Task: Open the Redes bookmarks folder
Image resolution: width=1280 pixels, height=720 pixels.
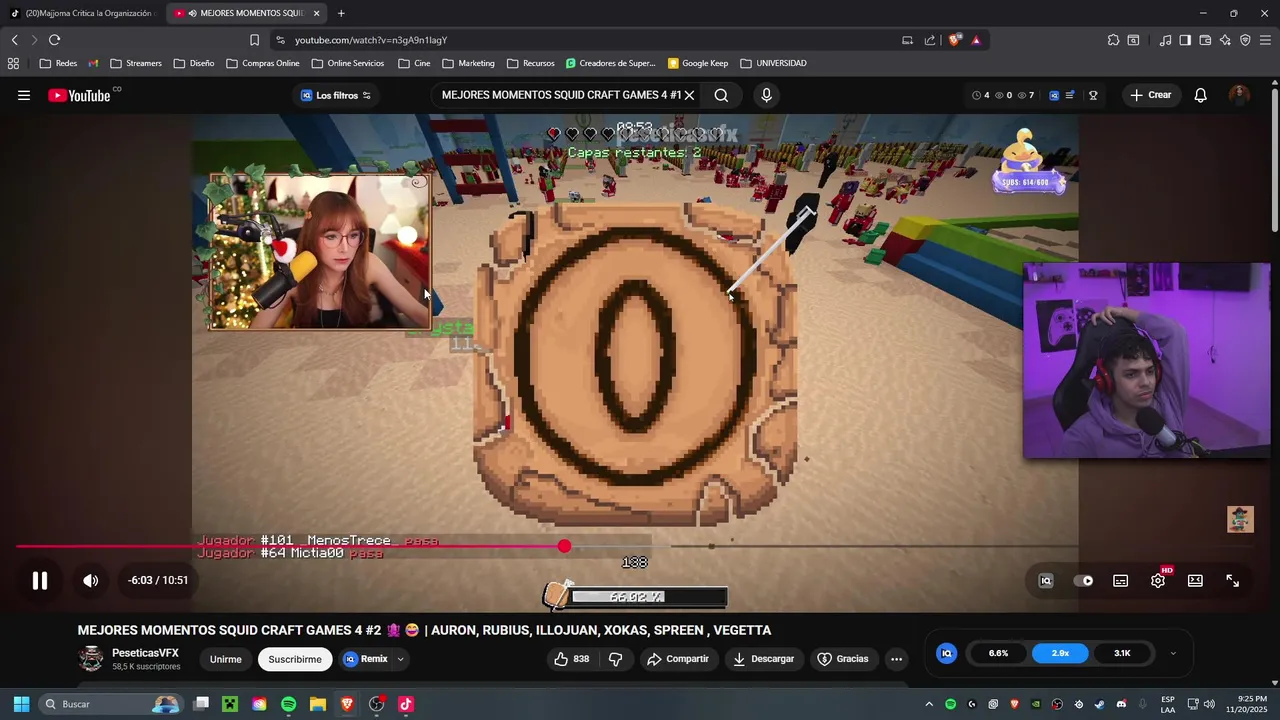Action: pyautogui.click(x=58, y=63)
